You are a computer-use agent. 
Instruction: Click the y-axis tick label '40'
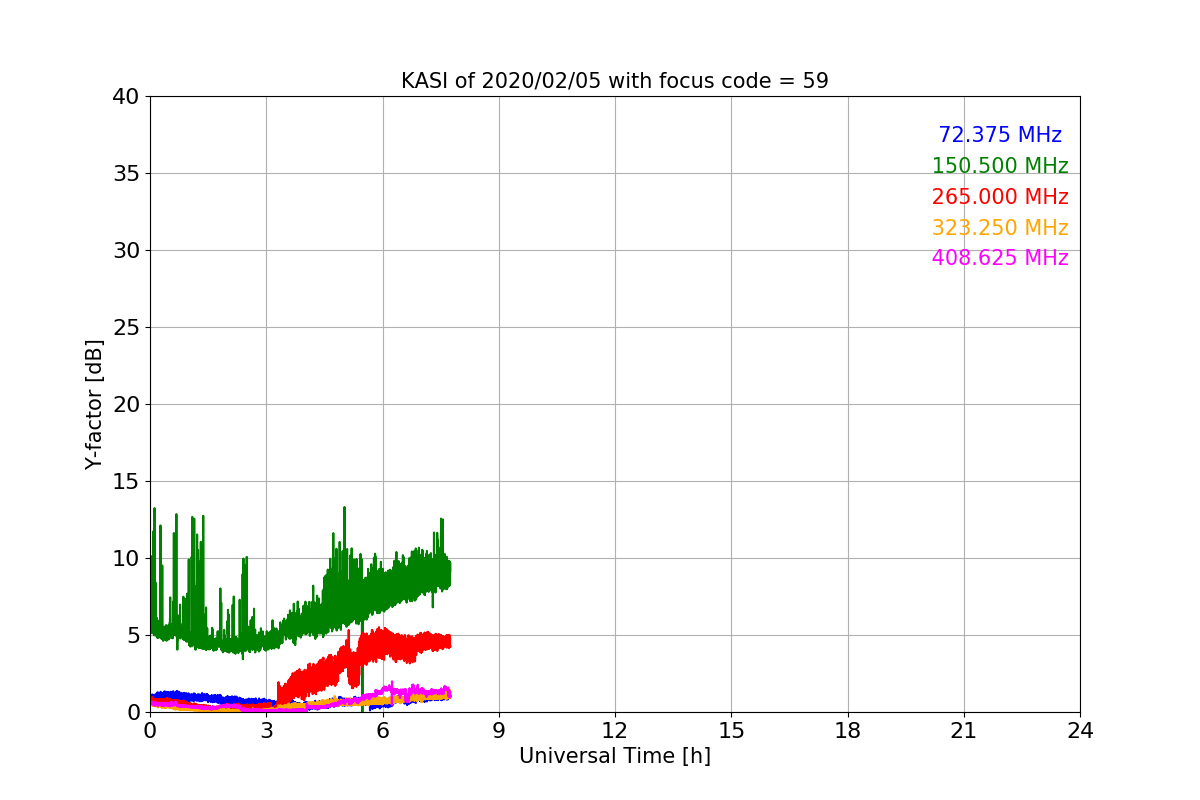point(126,97)
